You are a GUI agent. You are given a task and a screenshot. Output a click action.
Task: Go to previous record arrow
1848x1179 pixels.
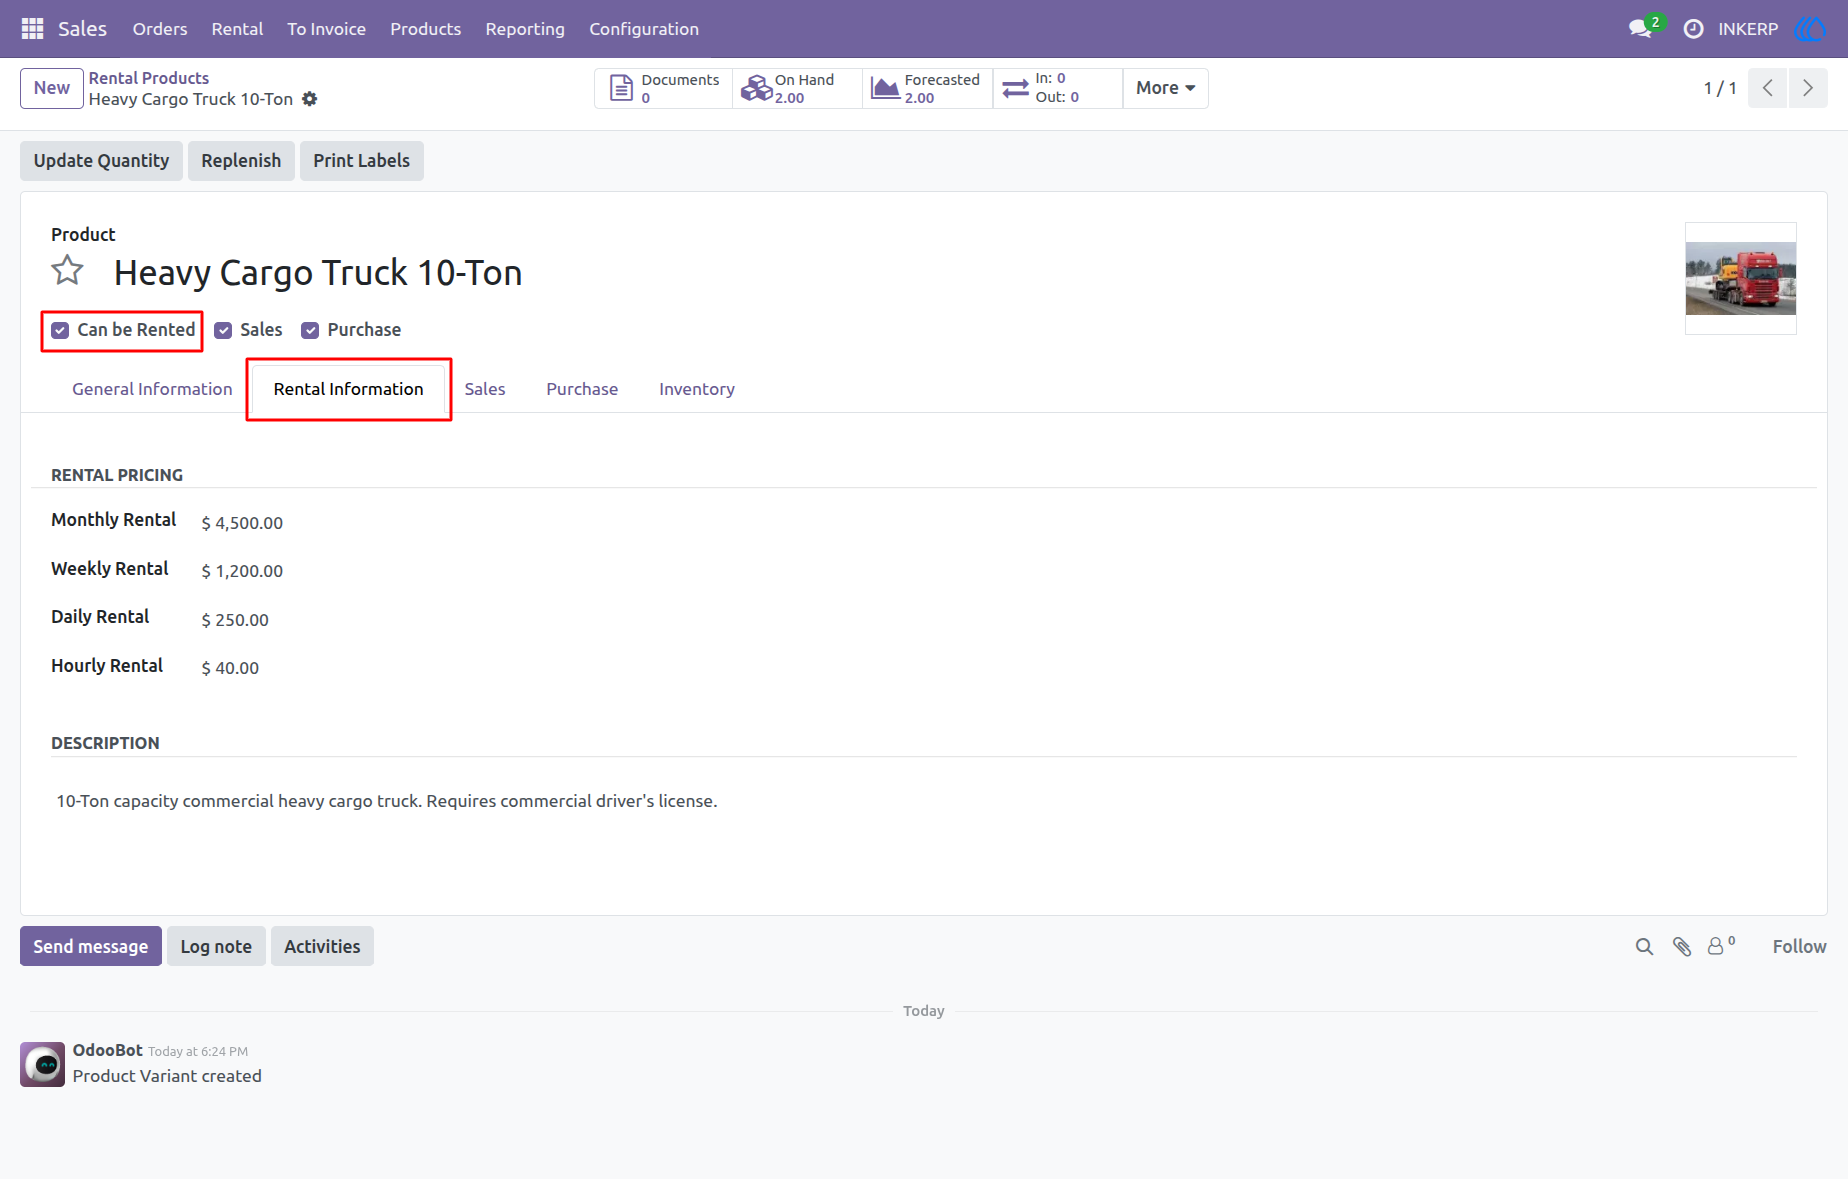coord(1768,88)
